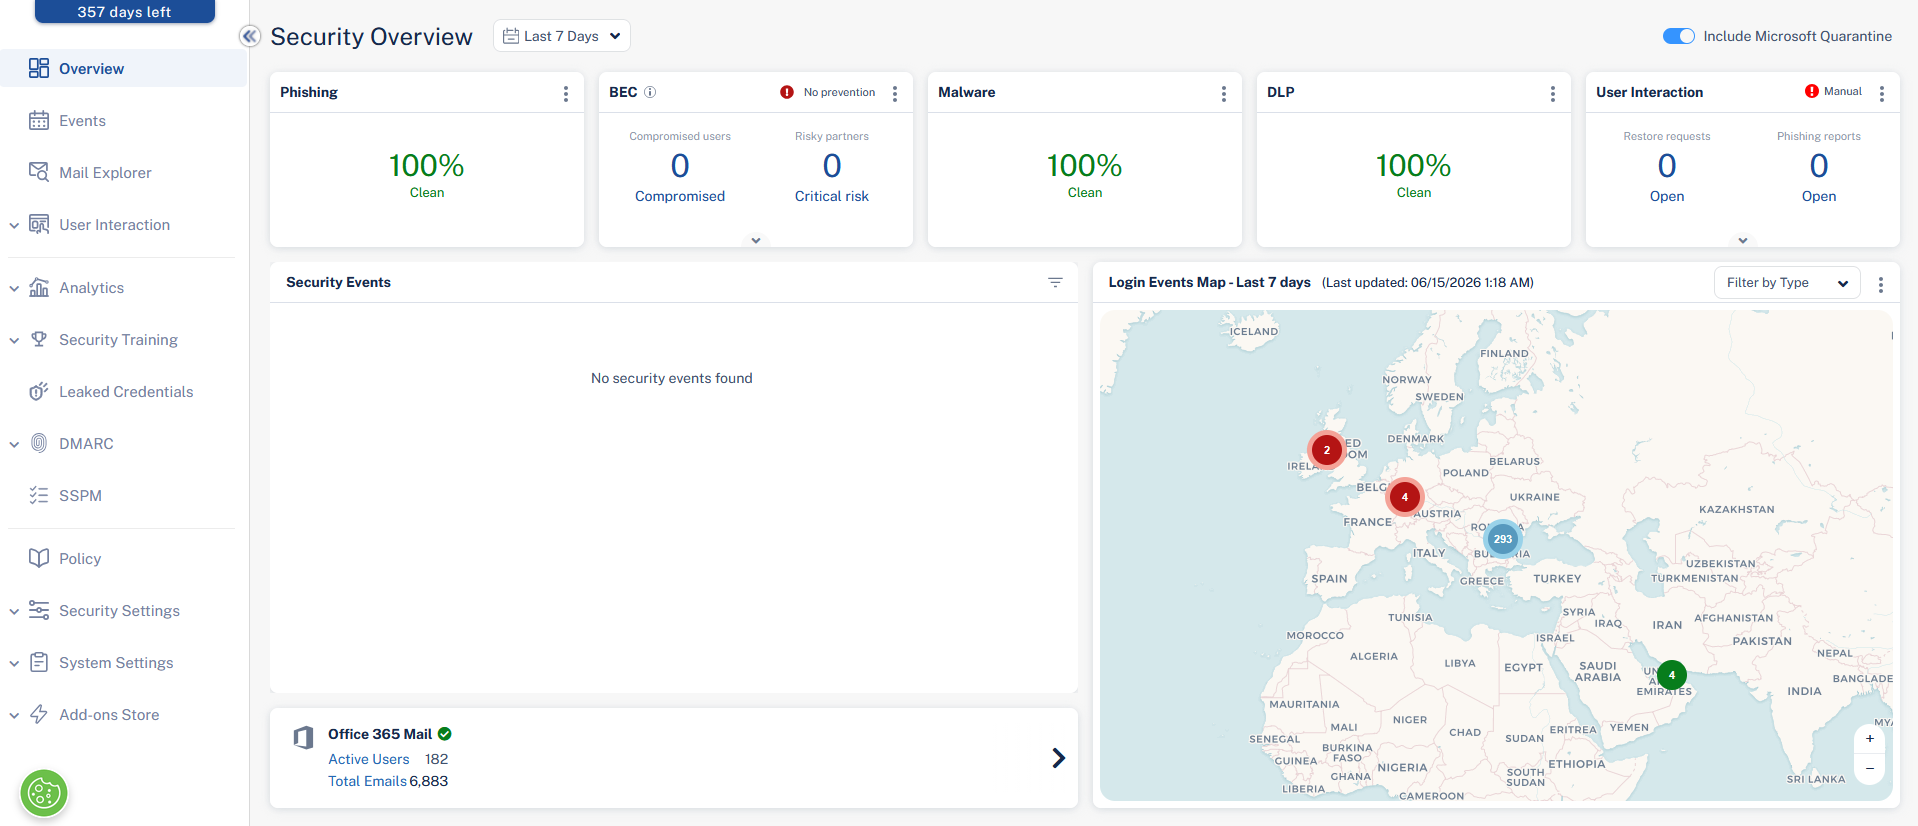This screenshot has width=1918, height=826.
Task: Open the User Interaction card options menu
Action: pos(1882,93)
